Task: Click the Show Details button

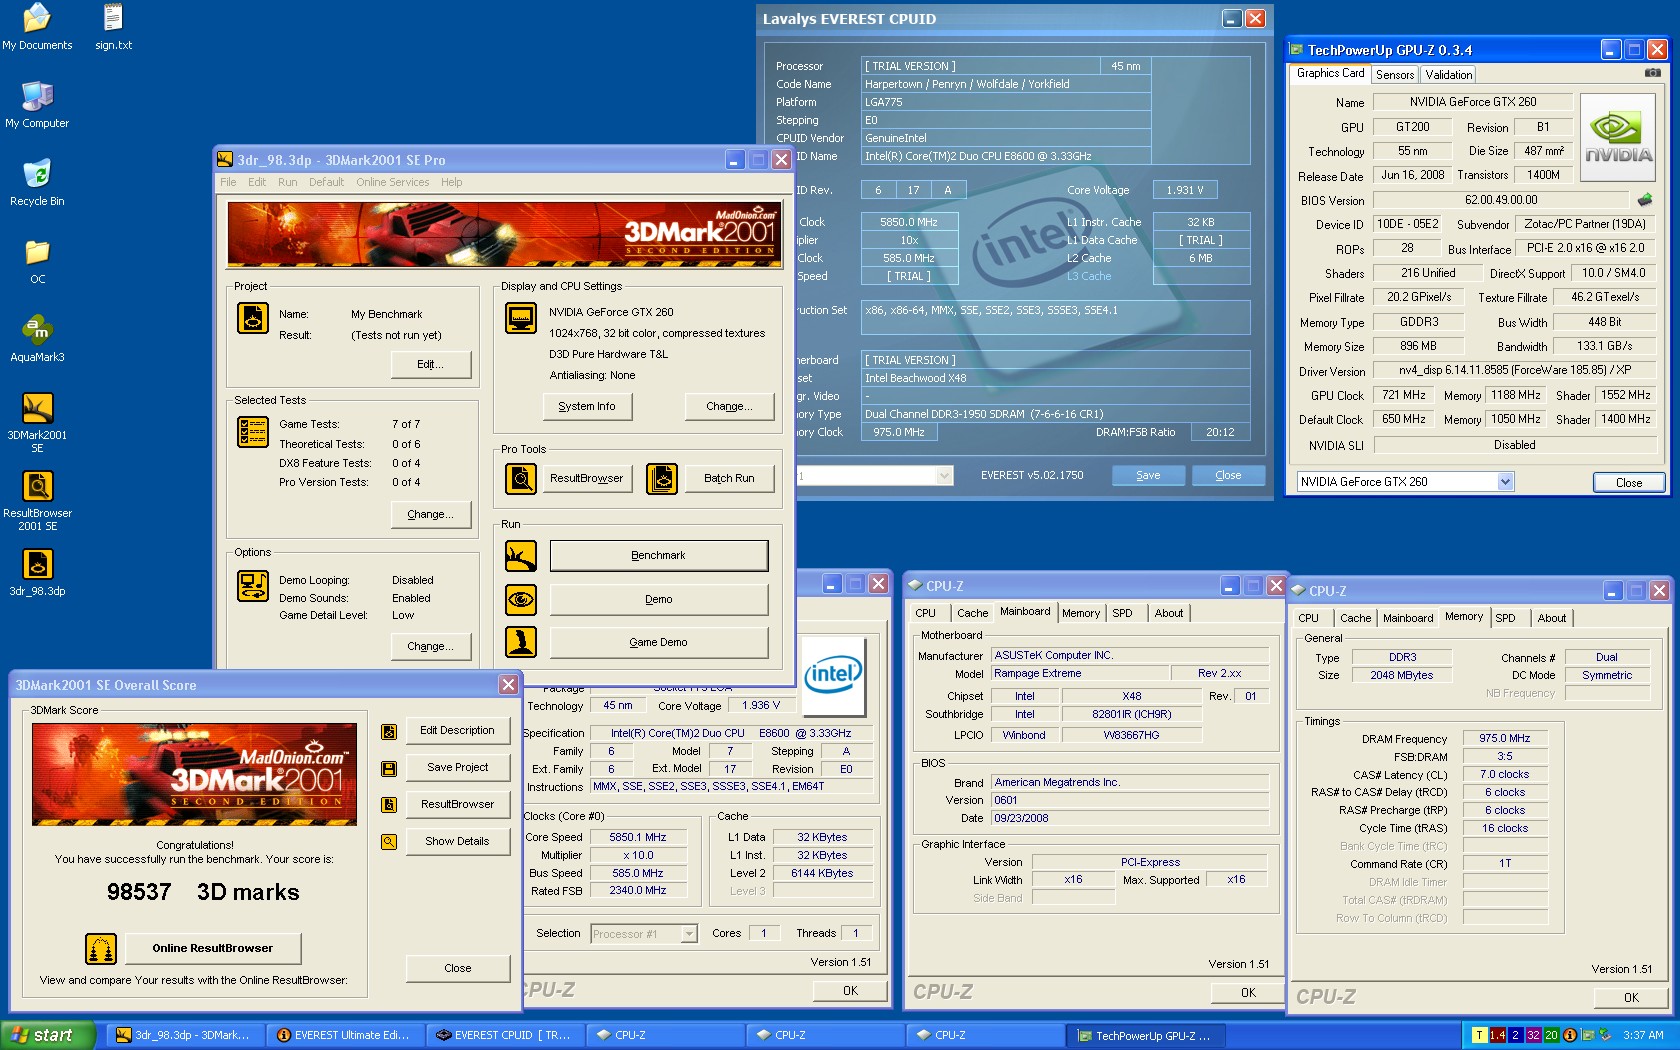Action: (x=457, y=842)
